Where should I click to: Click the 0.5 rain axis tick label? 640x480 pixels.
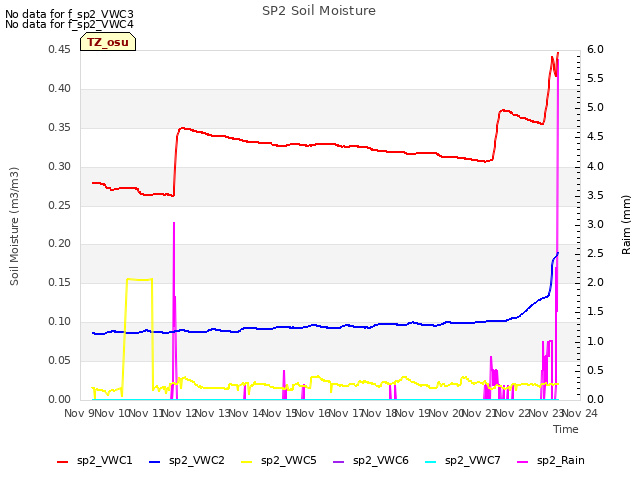click(595, 370)
